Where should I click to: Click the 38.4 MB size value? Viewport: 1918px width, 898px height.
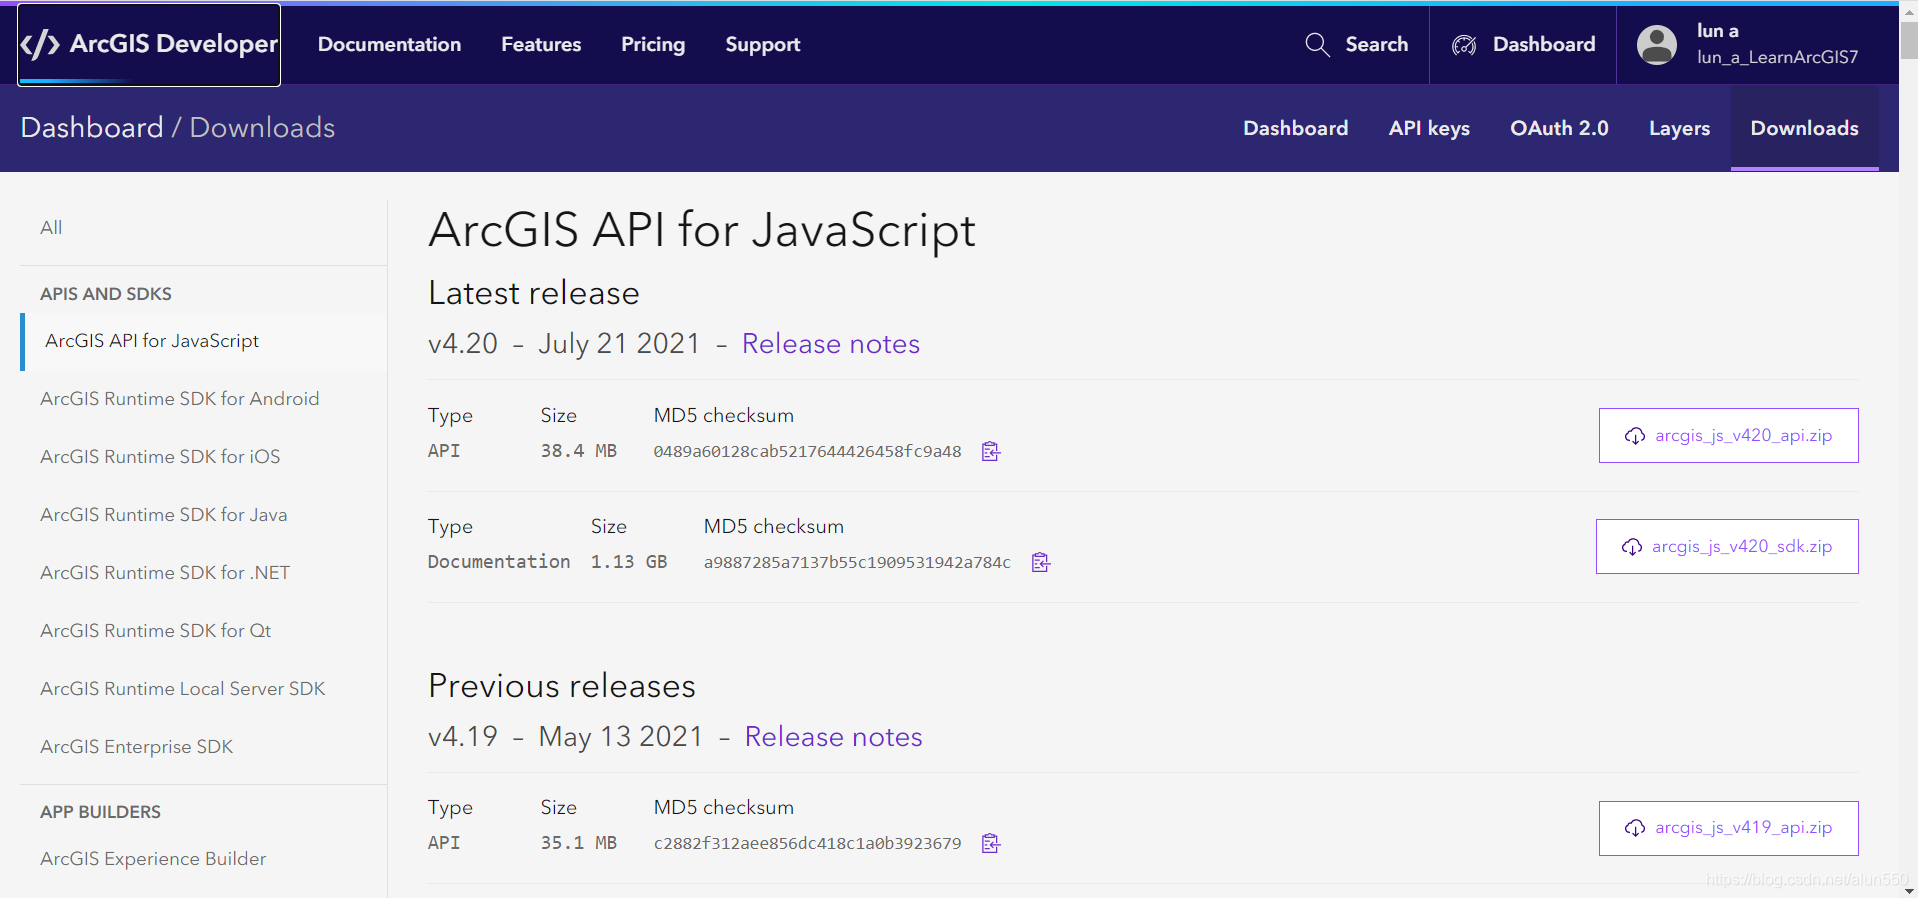[x=578, y=451]
